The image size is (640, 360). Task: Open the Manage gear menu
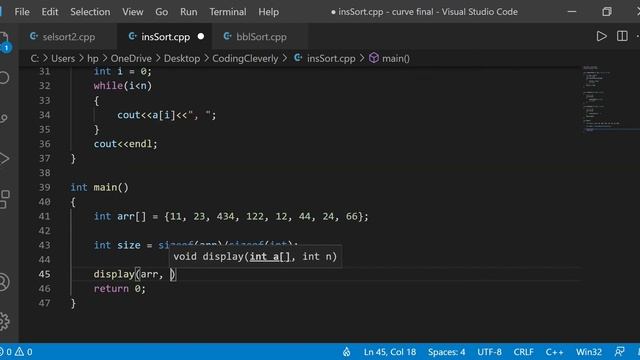(x=4, y=321)
